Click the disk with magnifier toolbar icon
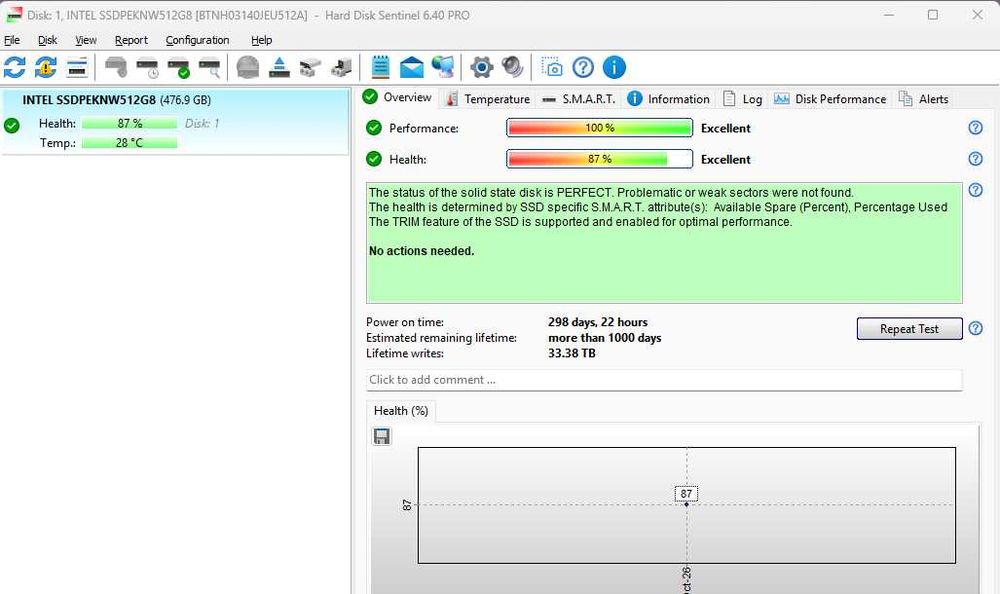 click(210, 67)
